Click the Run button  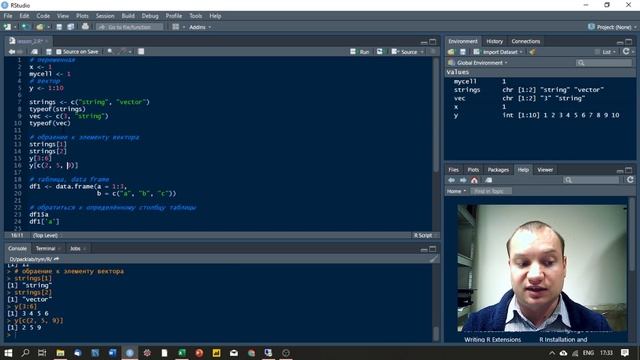point(360,52)
